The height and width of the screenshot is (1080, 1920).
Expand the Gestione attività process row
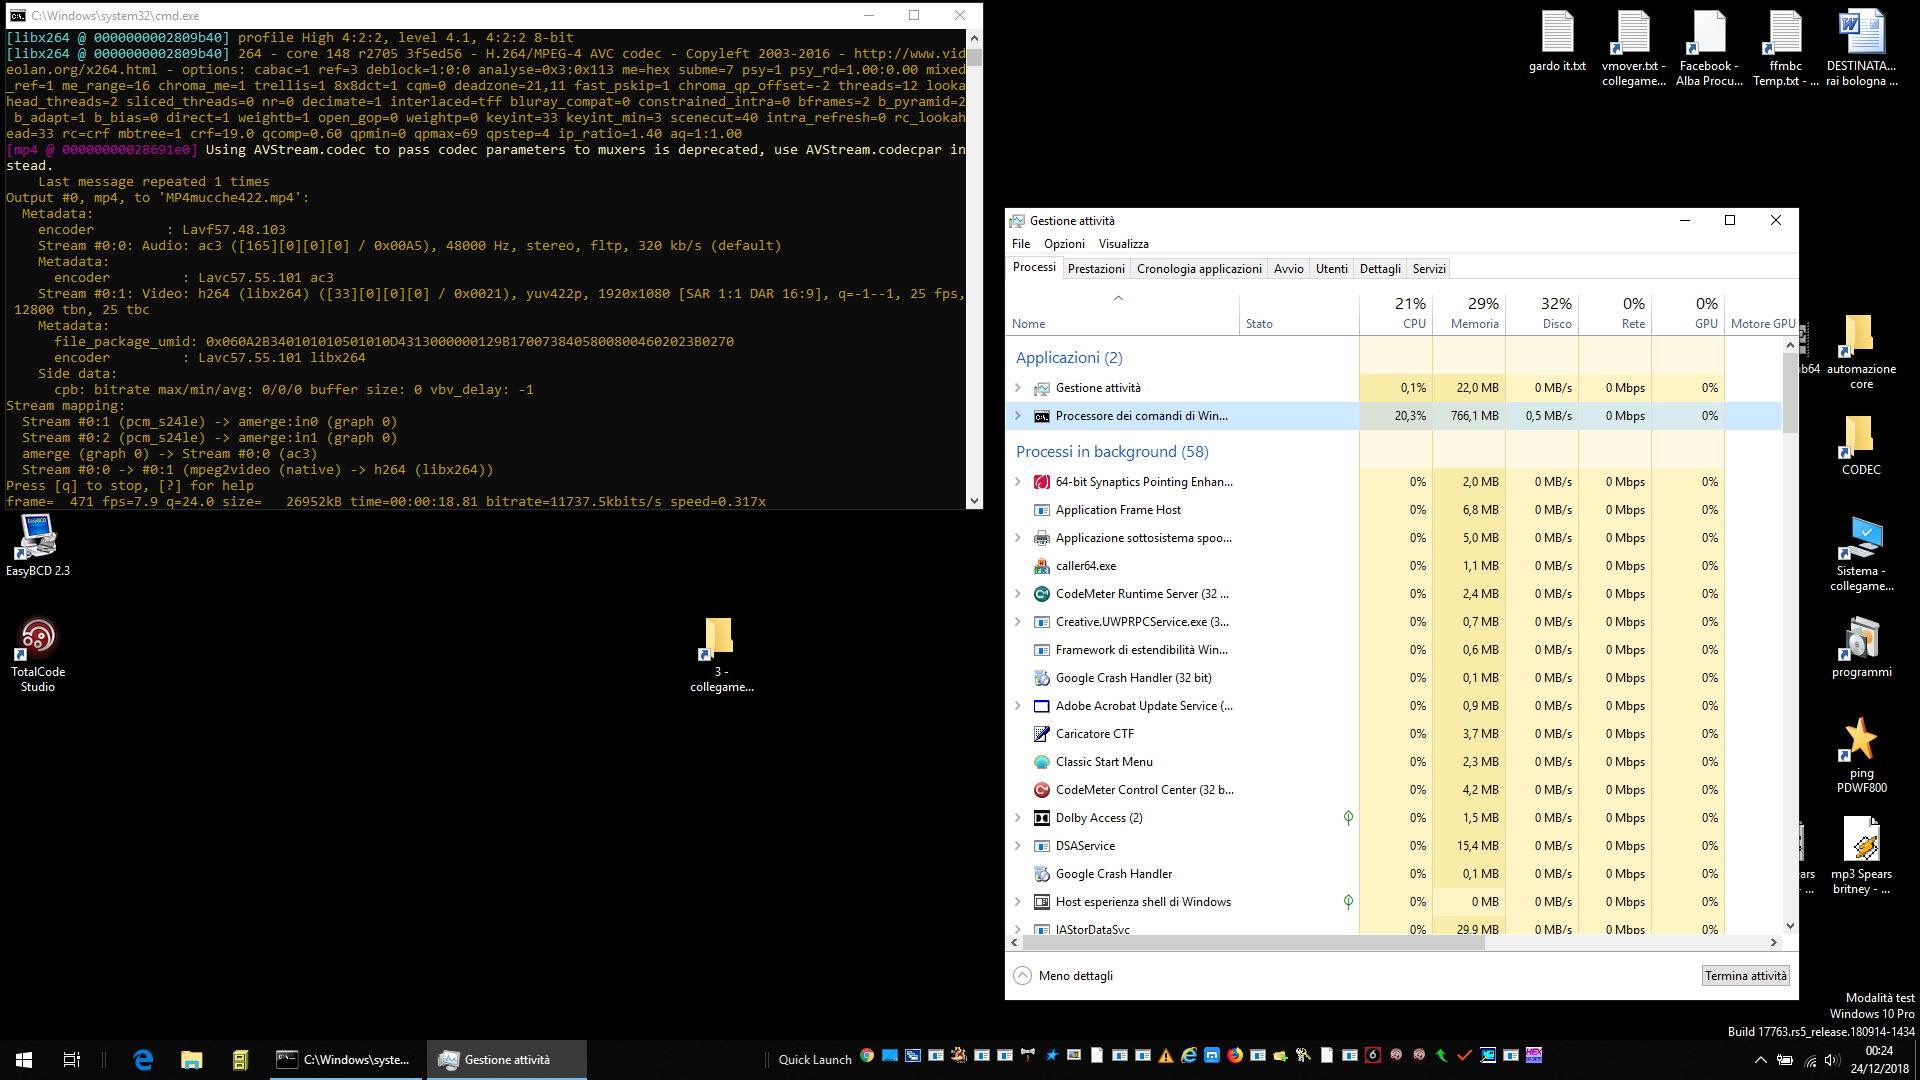coord(1018,388)
